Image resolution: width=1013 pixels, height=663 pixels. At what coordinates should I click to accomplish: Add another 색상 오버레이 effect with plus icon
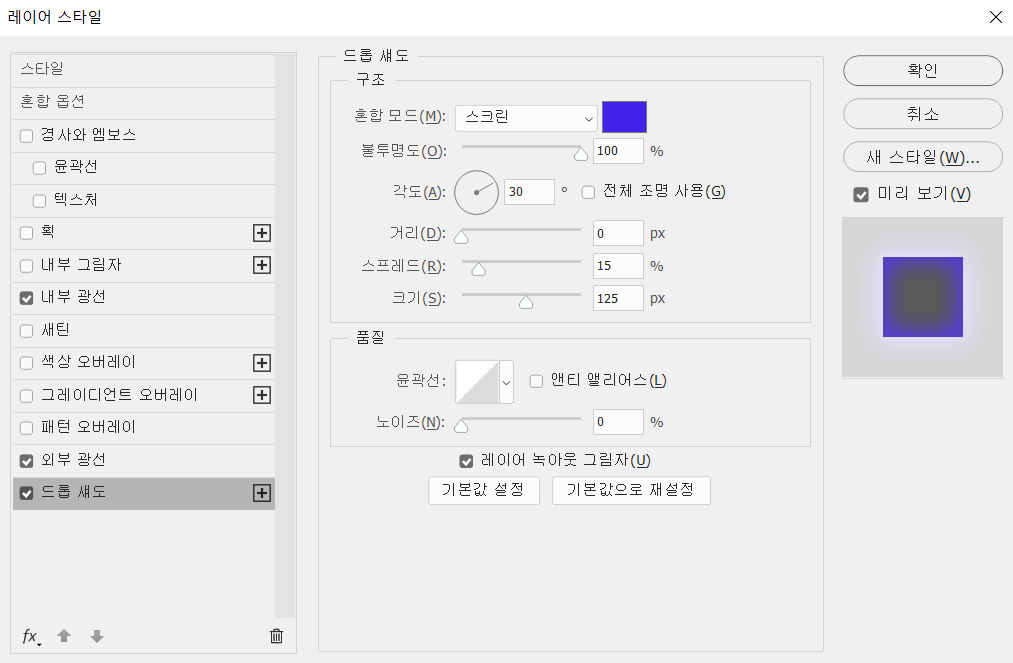[262, 363]
